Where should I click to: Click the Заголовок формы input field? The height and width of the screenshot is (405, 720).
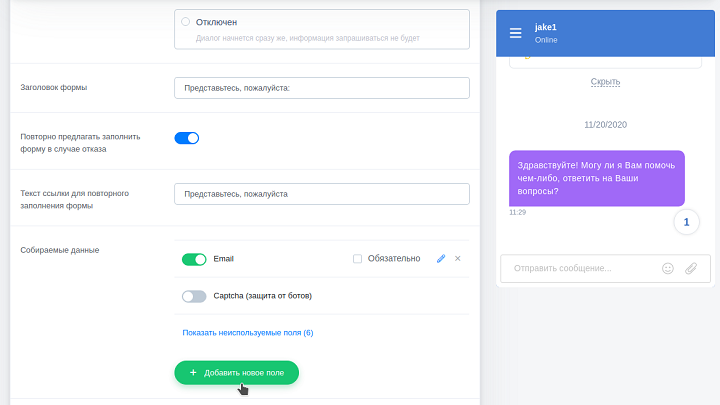pos(322,88)
